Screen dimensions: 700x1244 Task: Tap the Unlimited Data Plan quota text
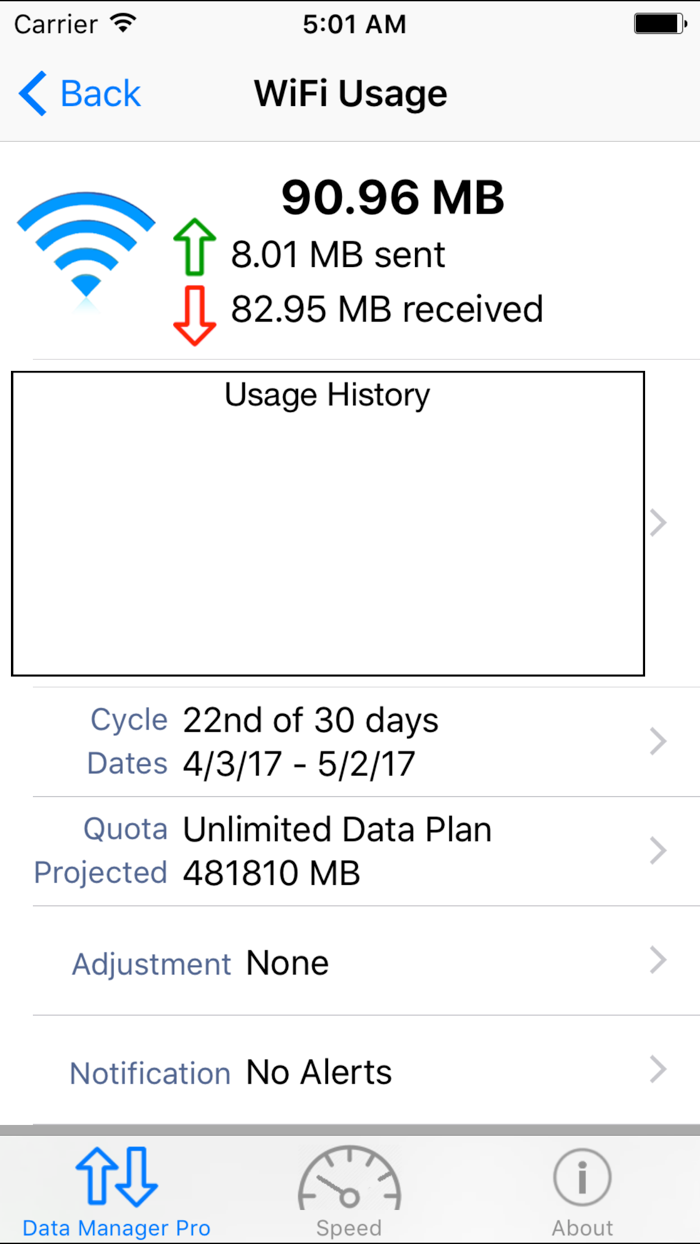(x=337, y=830)
